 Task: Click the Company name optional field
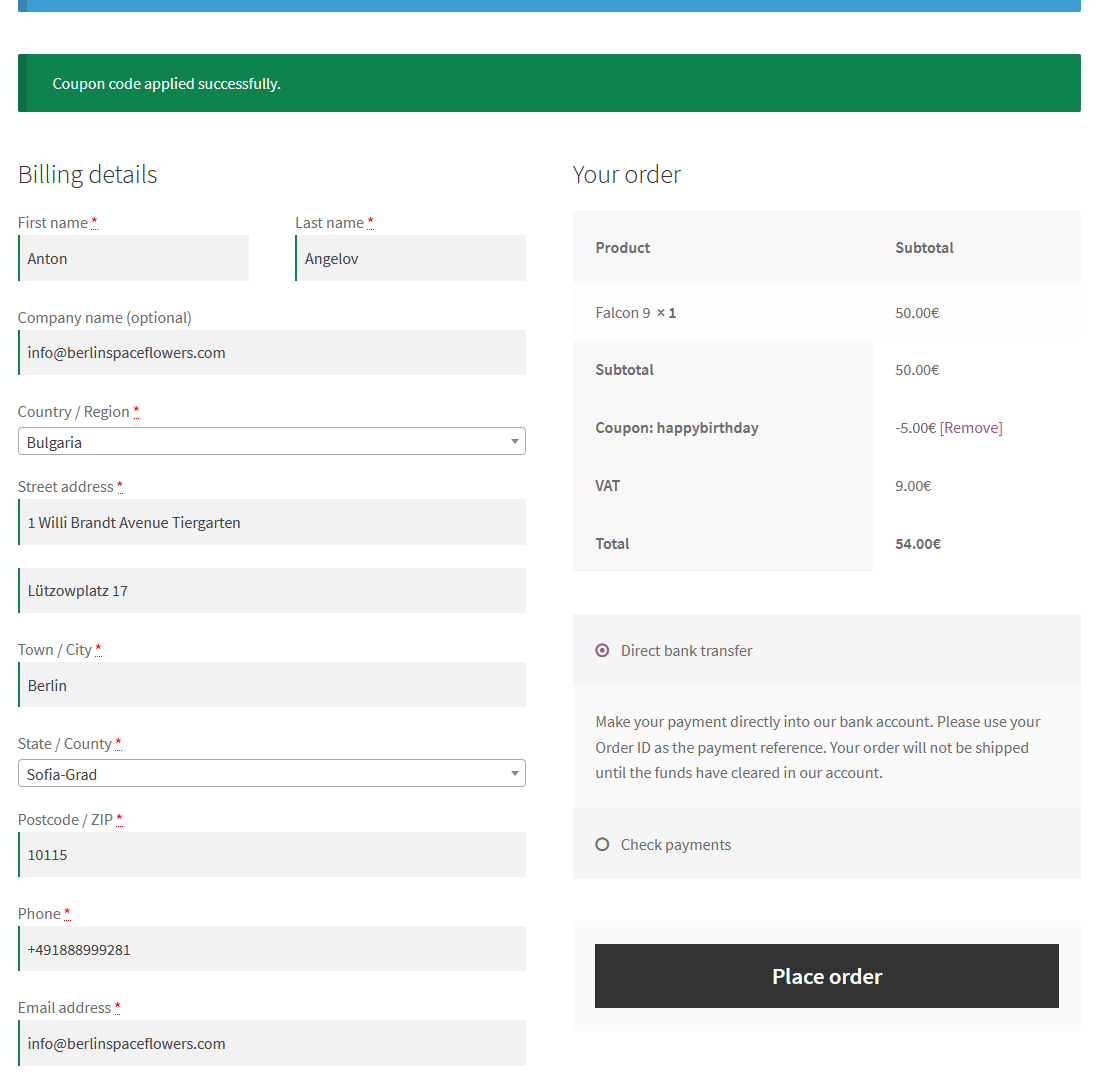(271, 352)
